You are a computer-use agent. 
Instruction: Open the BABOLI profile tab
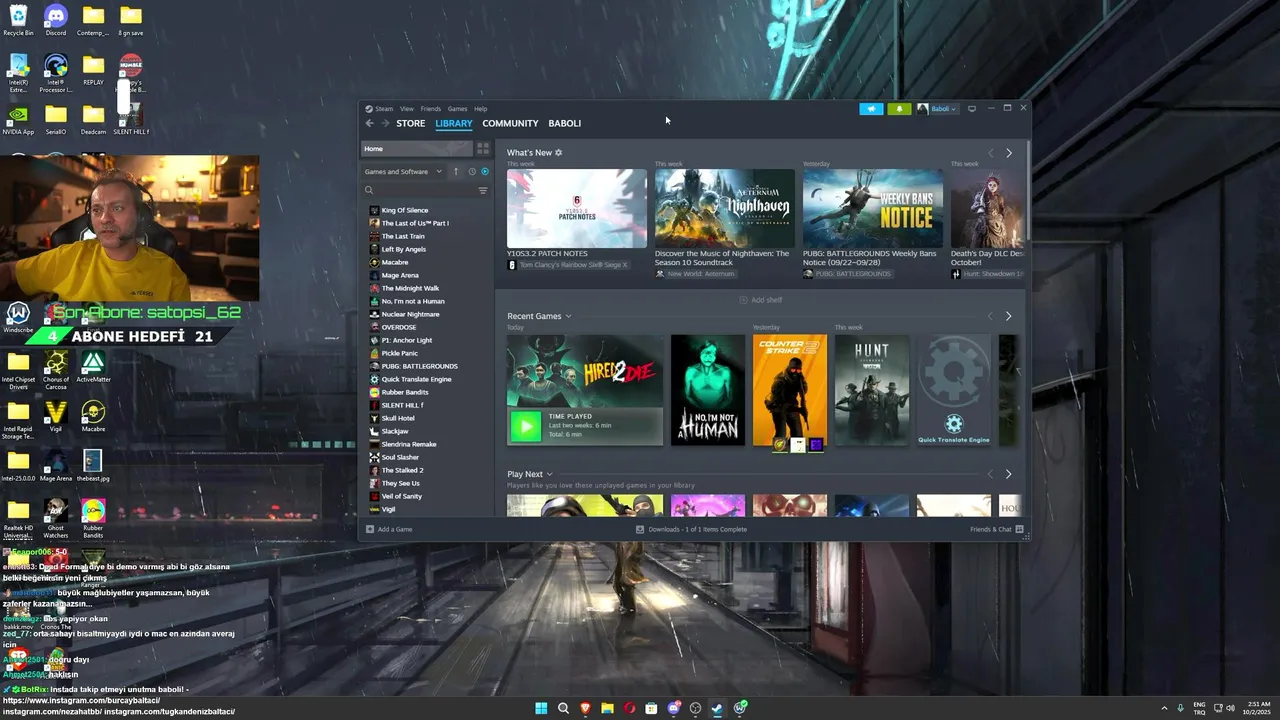pos(564,123)
